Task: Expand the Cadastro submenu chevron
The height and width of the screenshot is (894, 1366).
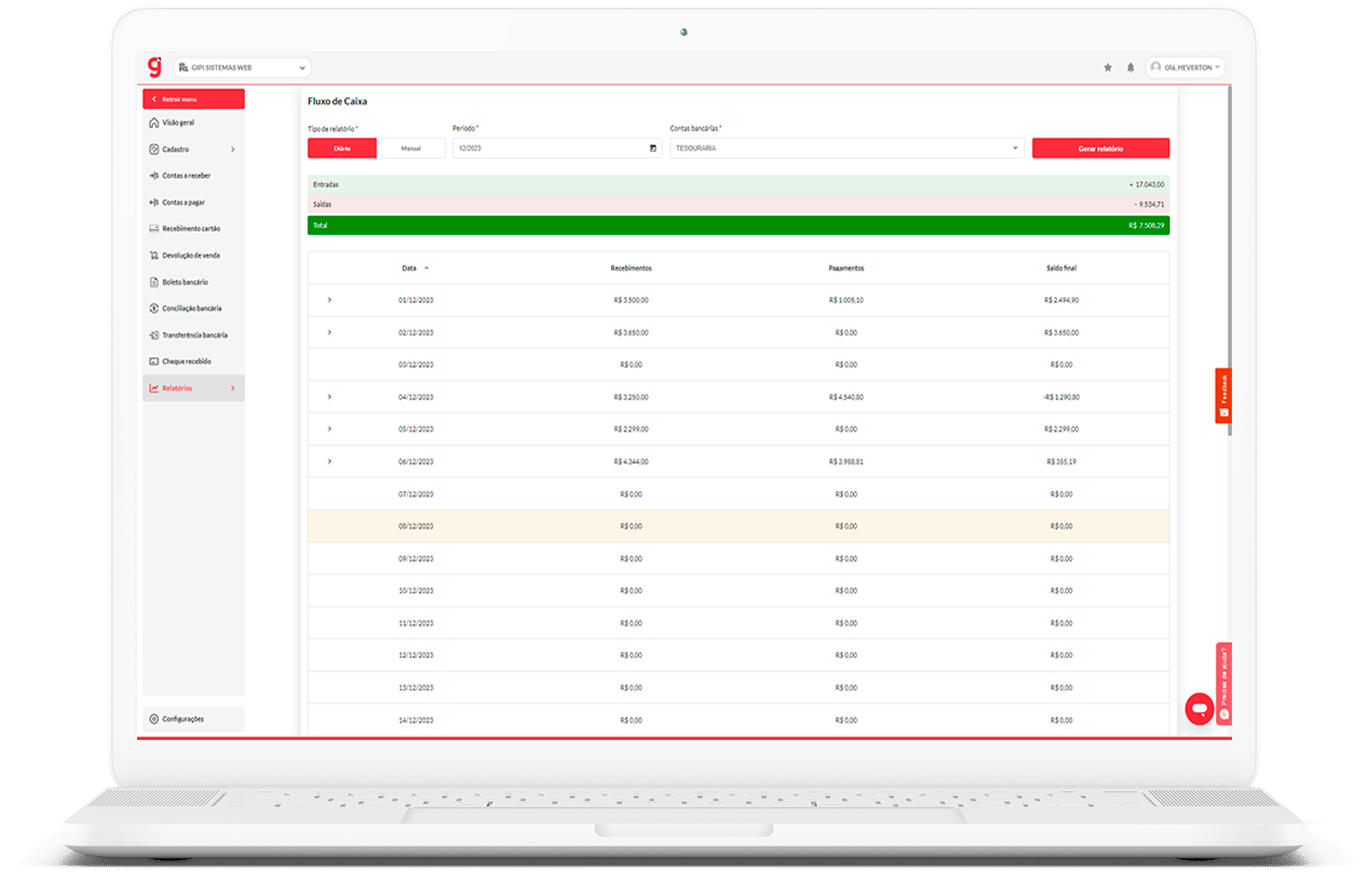Action: point(233,149)
